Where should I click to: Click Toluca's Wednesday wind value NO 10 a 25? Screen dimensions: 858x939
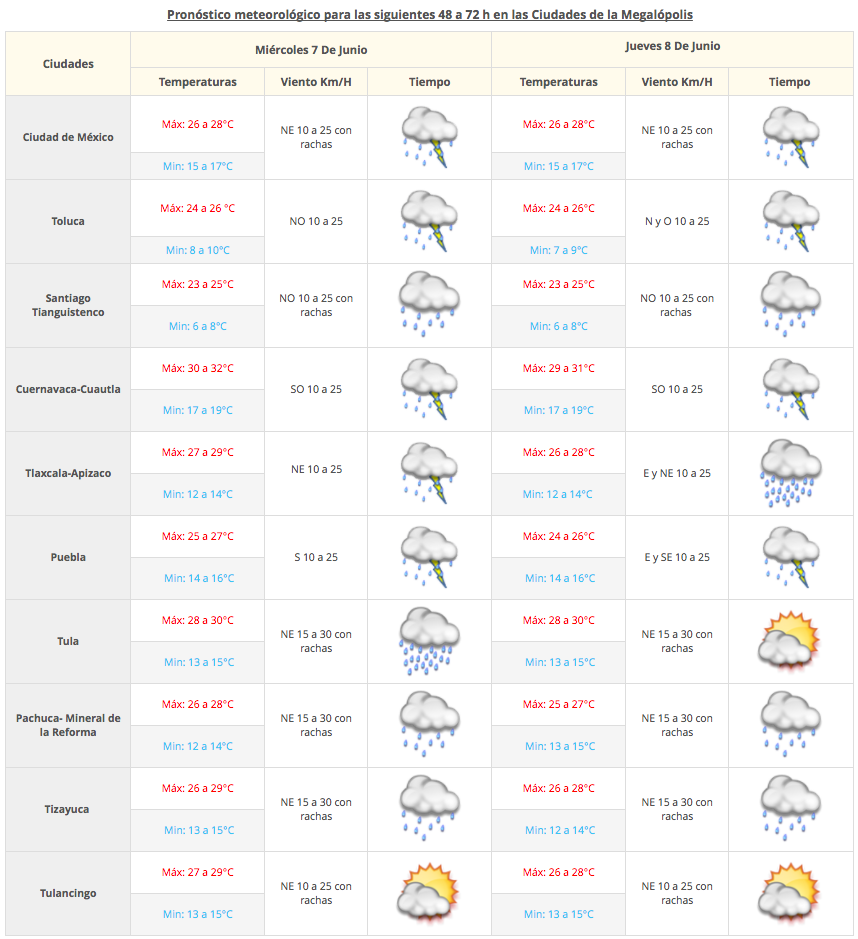pyautogui.click(x=316, y=221)
